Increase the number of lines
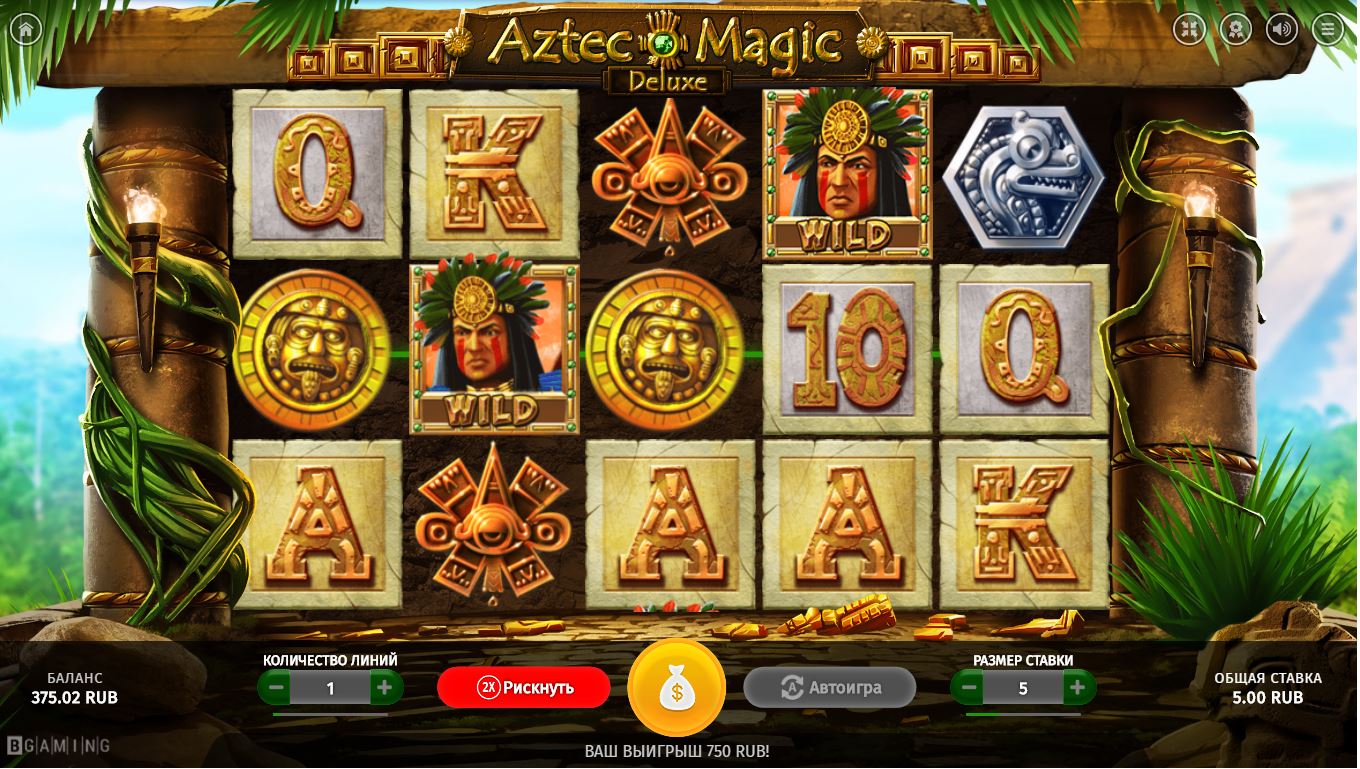 (x=385, y=688)
